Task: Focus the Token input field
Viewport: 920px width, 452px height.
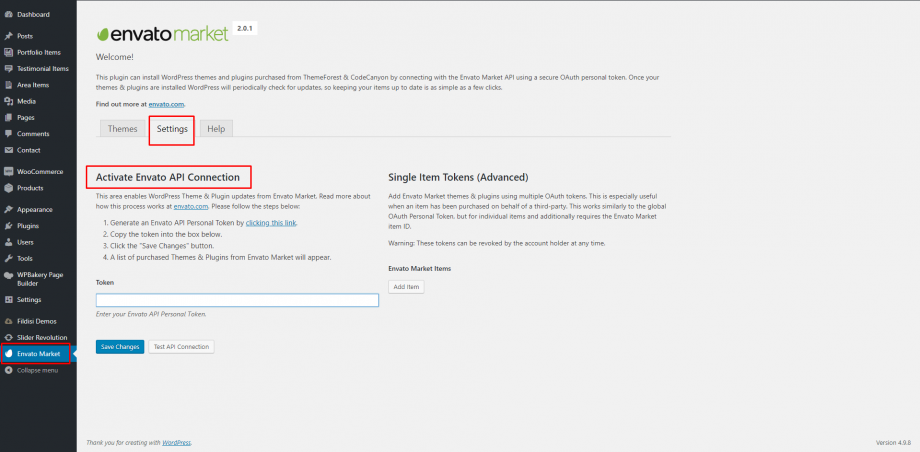Action: click(x=237, y=300)
